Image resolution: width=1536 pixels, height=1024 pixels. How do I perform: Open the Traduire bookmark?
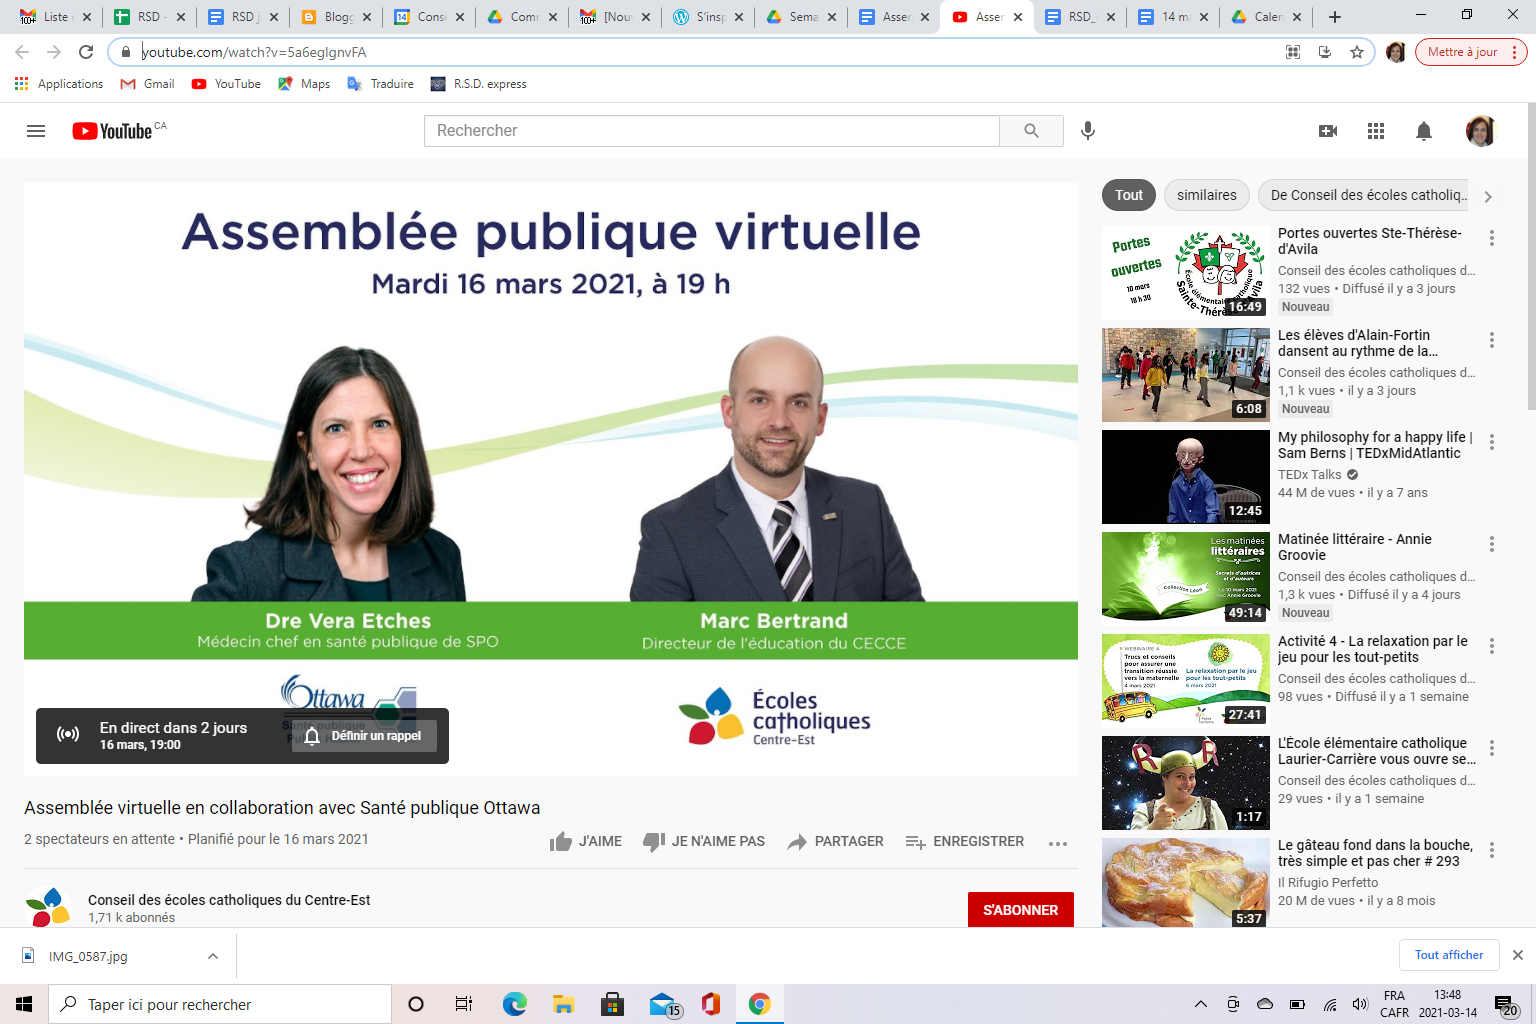point(380,84)
